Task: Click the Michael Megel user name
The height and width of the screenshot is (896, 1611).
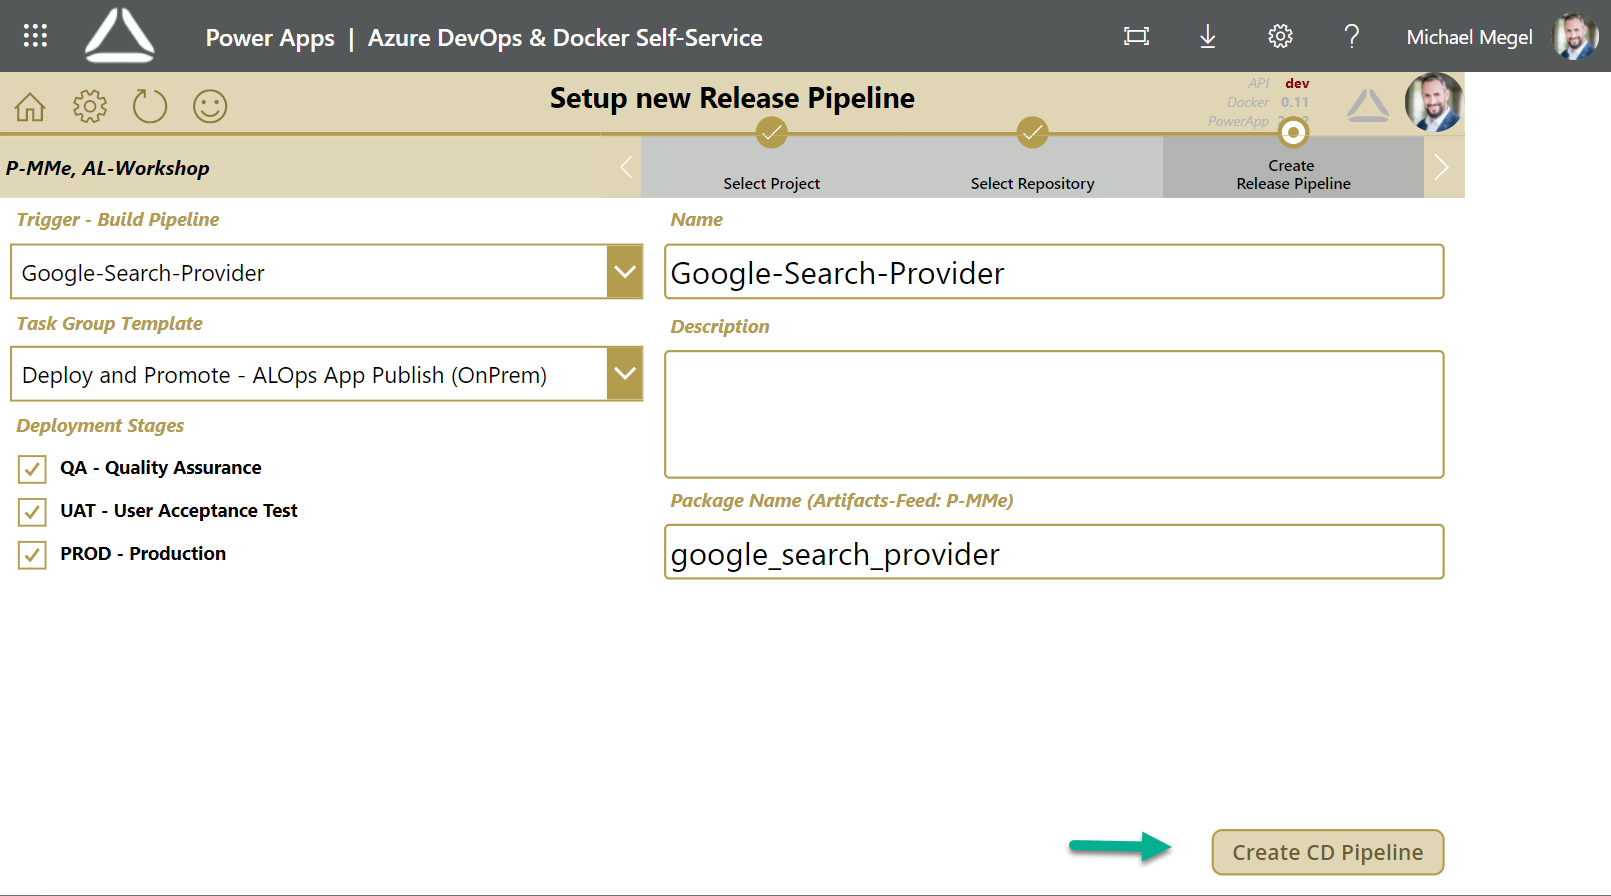Action: [x=1469, y=37]
